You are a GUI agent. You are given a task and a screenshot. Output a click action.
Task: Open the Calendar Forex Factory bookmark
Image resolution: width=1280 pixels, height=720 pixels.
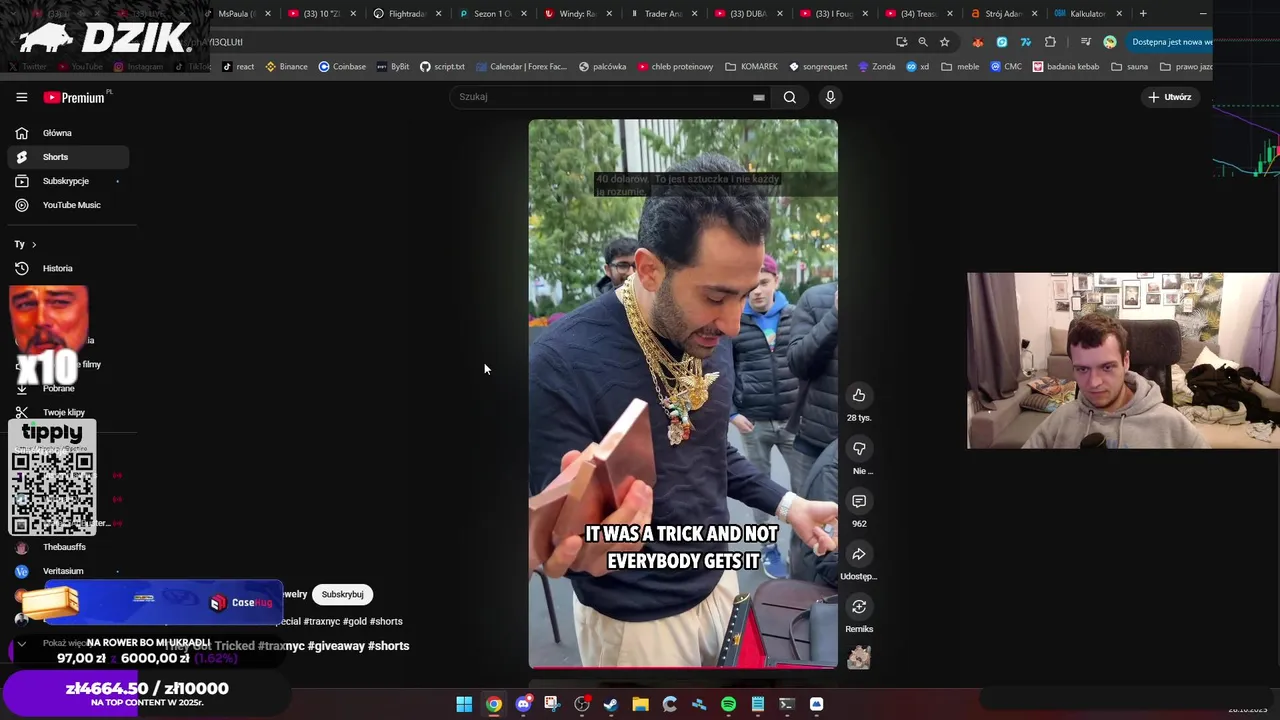[x=521, y=67]
